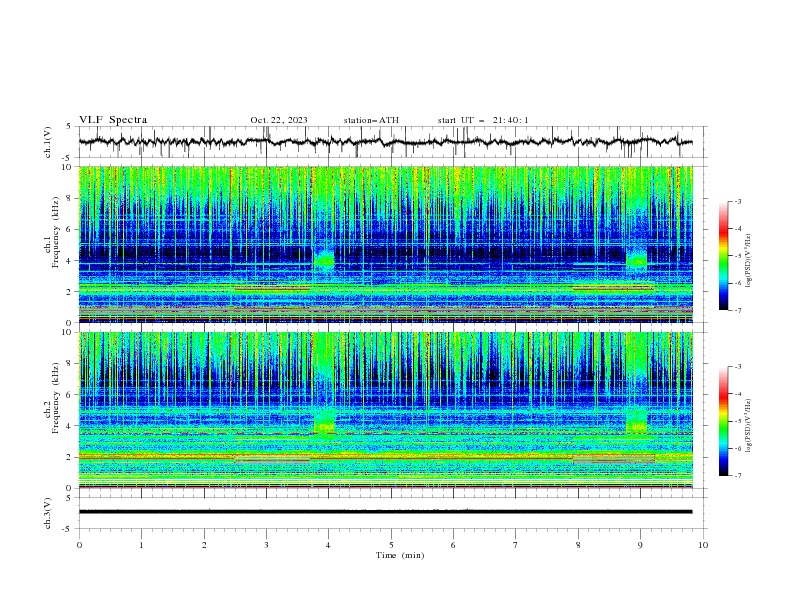Click the "Time (min)" axis label
The width and height of the screenshot is (792, 612).
(x=400, y=555)
